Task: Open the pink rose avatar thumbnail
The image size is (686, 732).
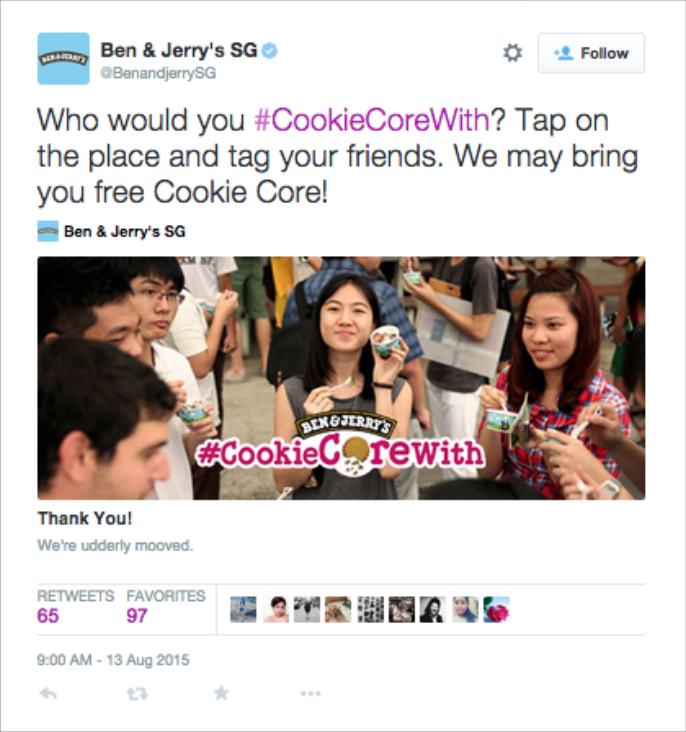Action: 496,609
